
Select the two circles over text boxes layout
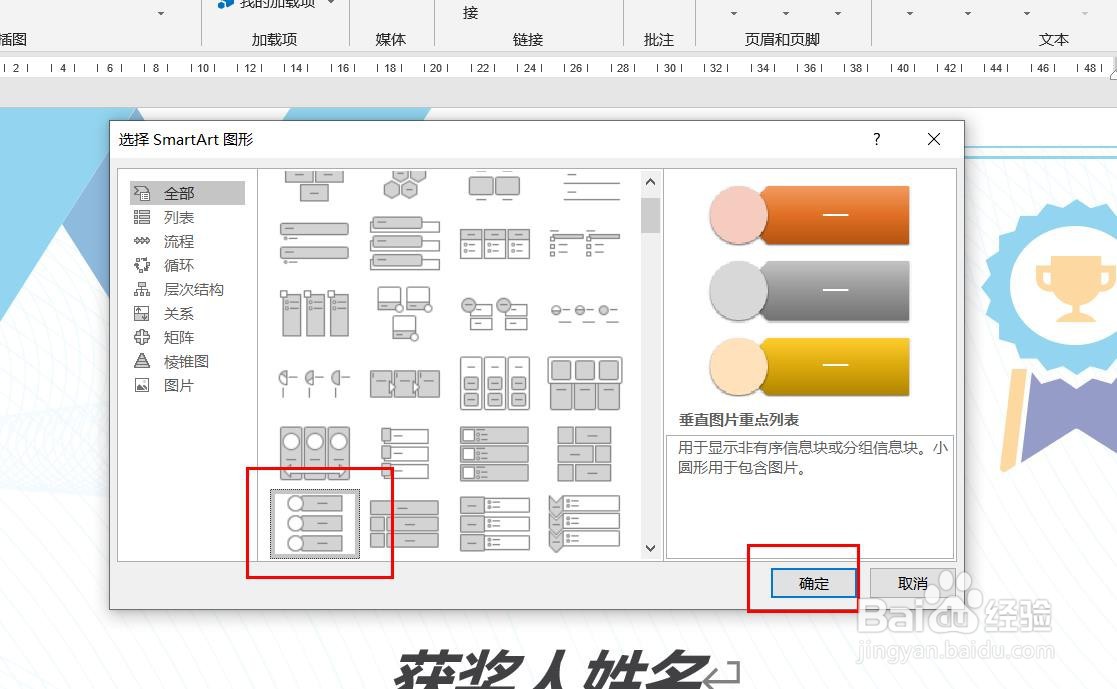coord(494,314)
